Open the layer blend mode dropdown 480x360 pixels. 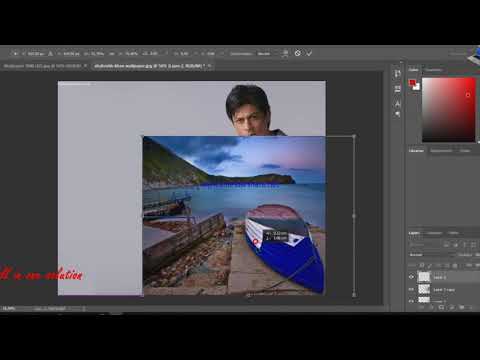[432, 255]
